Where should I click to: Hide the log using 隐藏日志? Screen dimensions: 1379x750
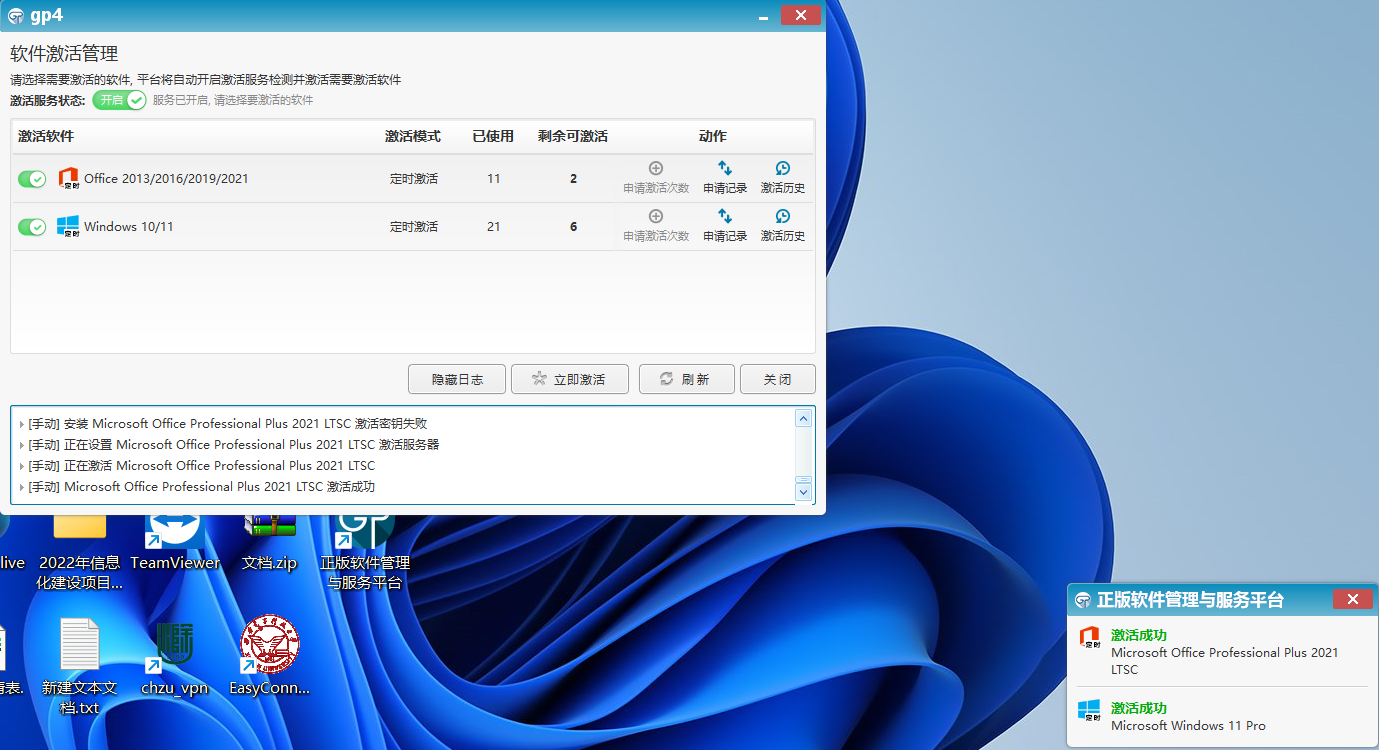click(x=456, y=379)
